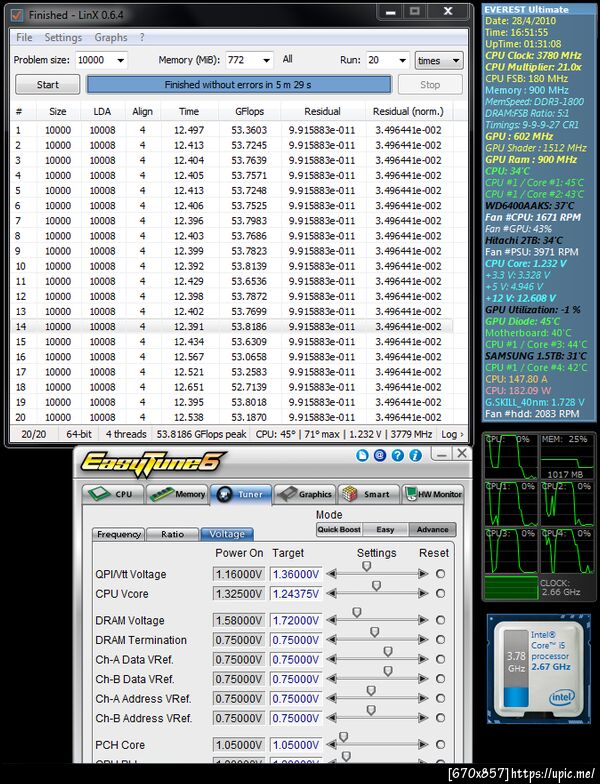600x784 pixels.
Task: Click the QPI/Vtt Voltage slider thumb
Action: (x=366, y=566)
